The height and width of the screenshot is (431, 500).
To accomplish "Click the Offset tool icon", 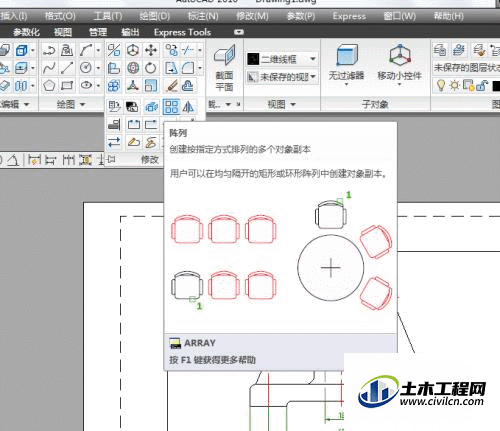I will tap(188, 86).
